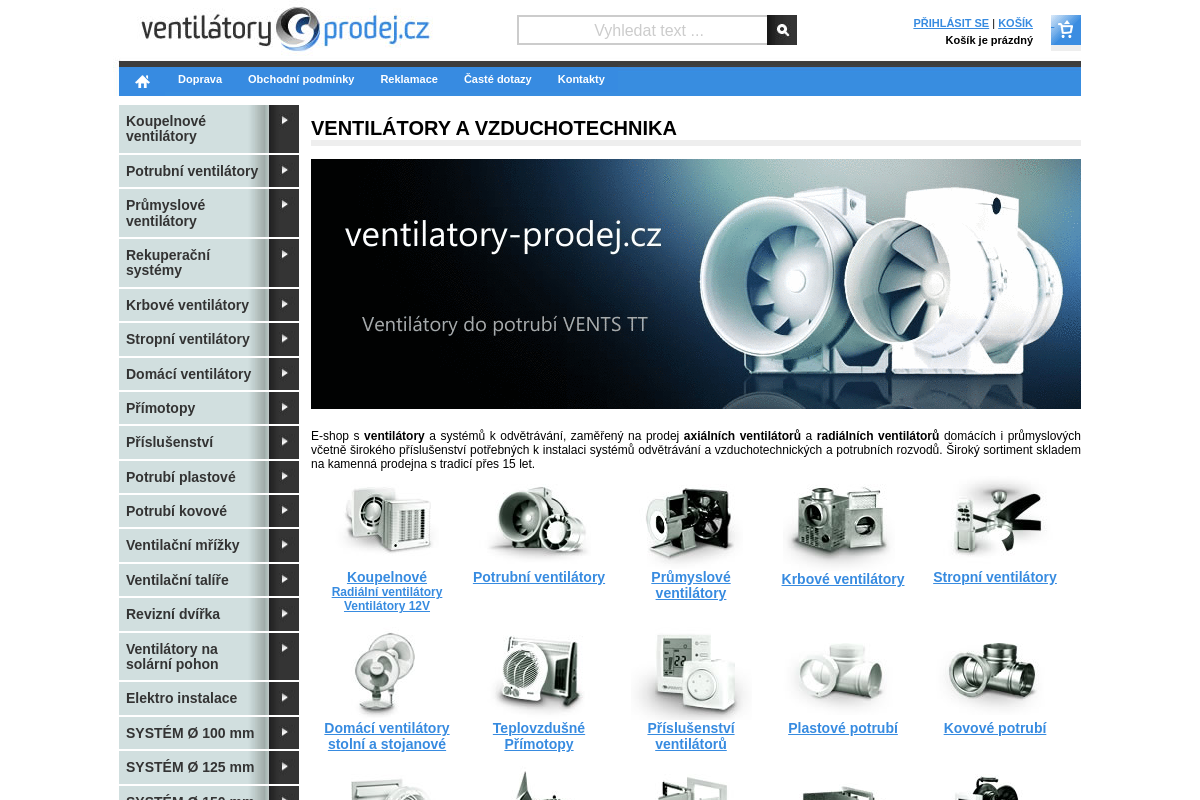This screenshot has height=800, width=1200.
Task: Select the Plastové potrubí image
Action: (843, 672)
